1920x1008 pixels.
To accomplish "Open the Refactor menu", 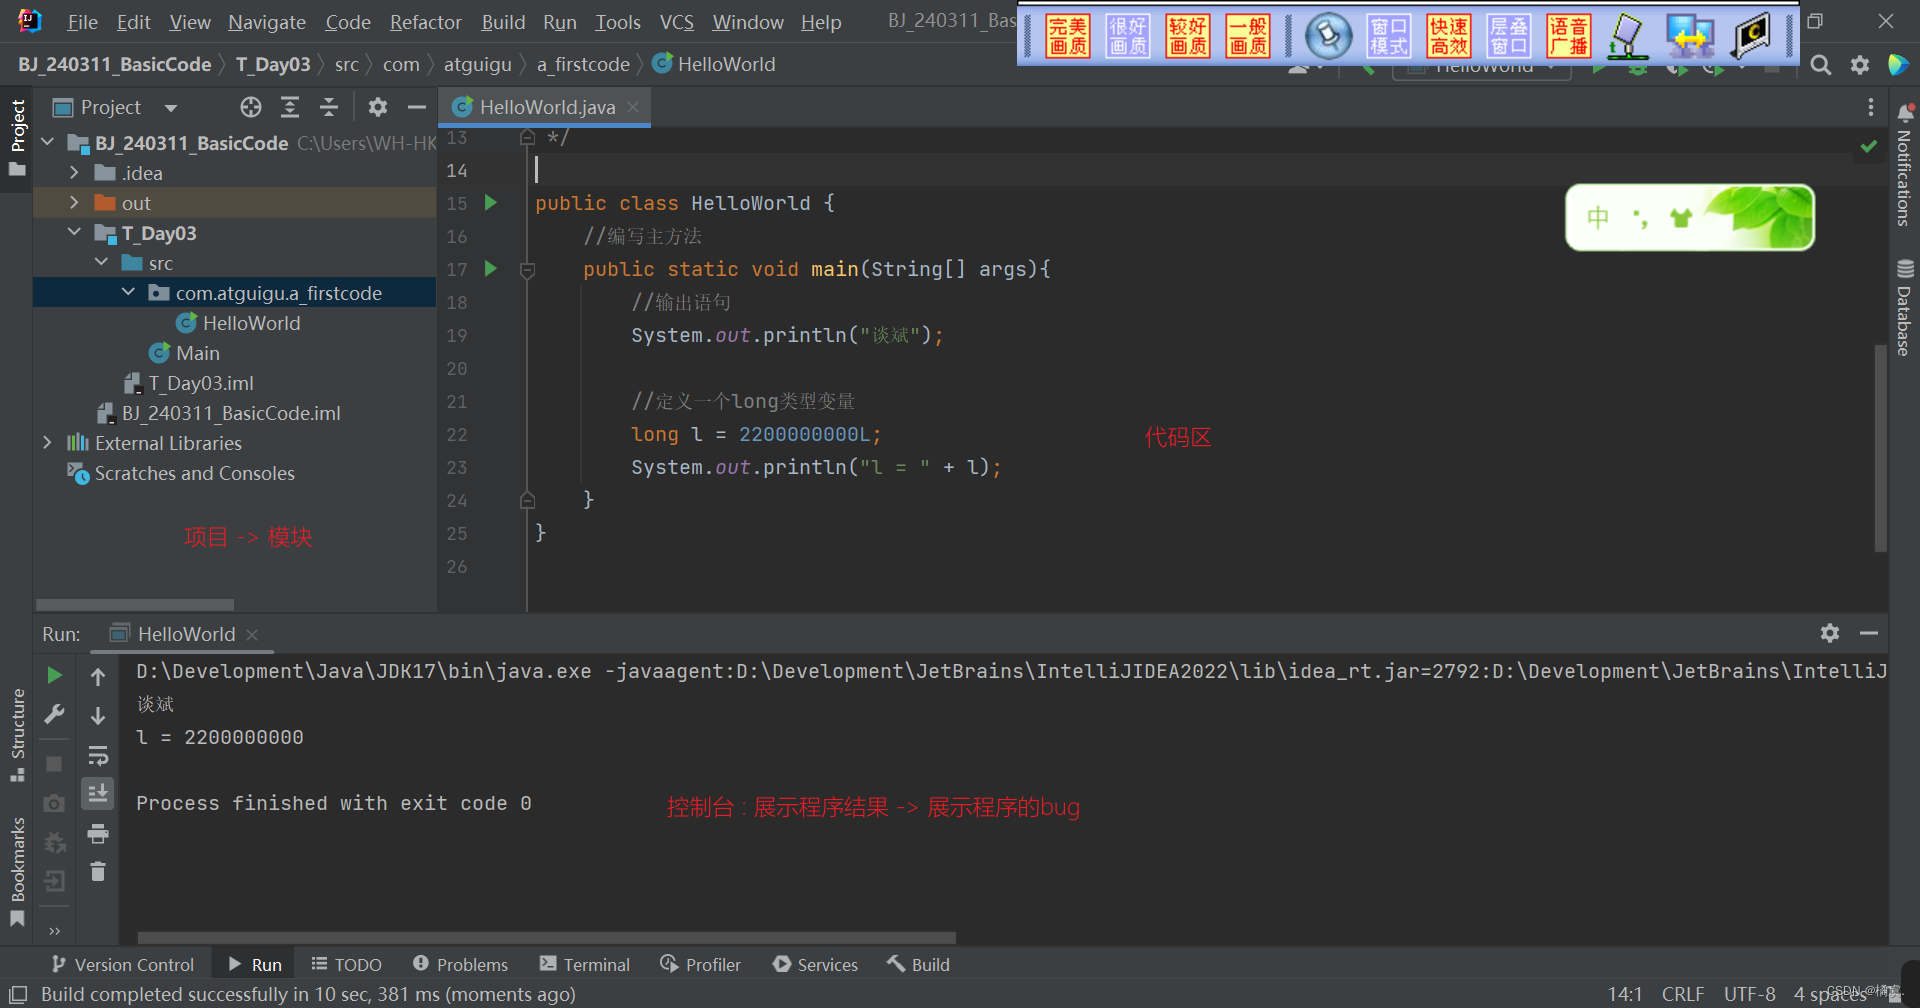I will [425, 21].
